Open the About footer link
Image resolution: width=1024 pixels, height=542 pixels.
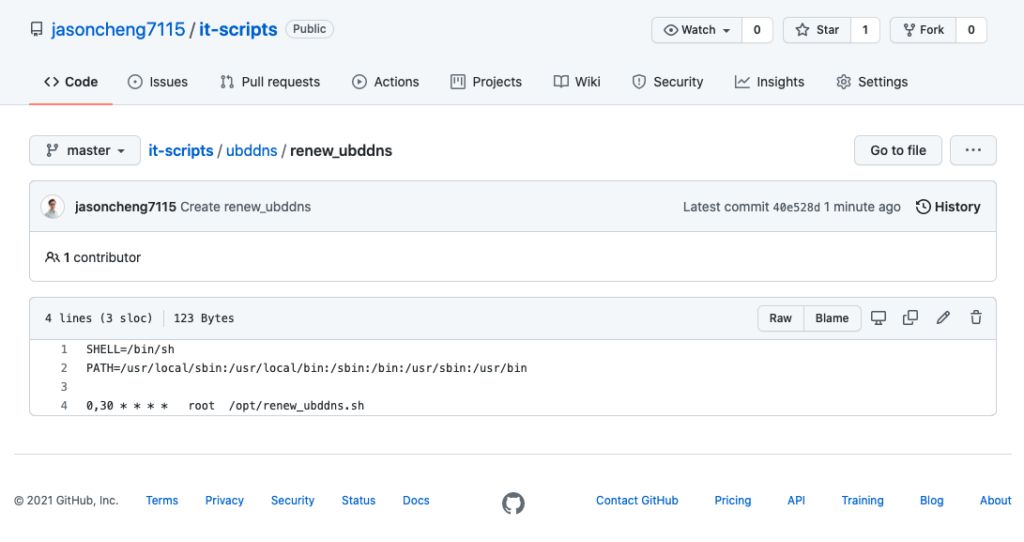[x=995, y=500]
